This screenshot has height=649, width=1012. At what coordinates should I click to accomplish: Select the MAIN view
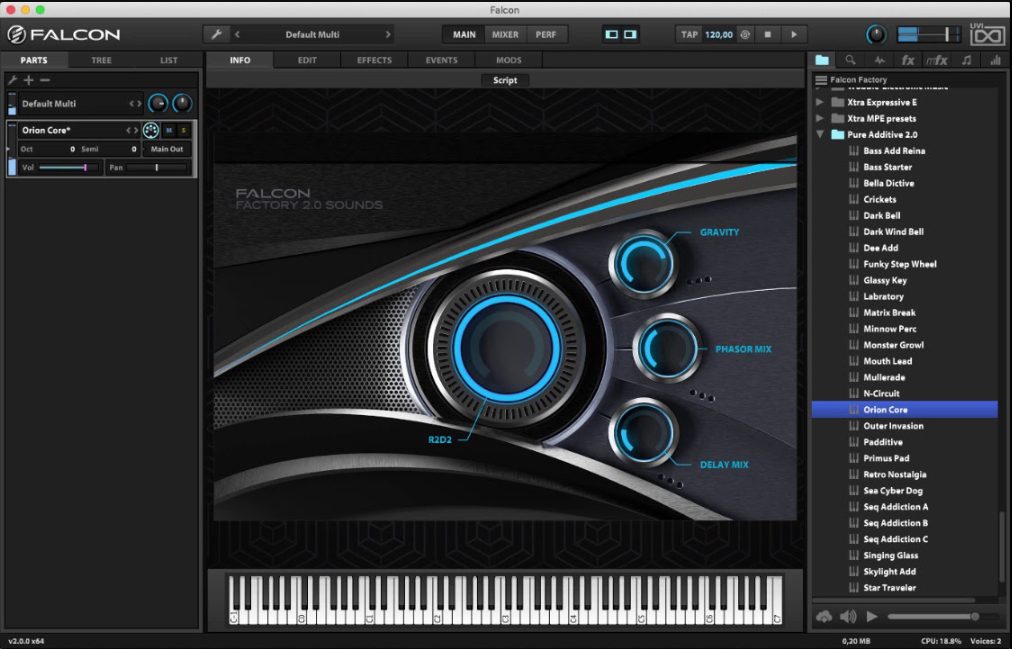point(464,34)
